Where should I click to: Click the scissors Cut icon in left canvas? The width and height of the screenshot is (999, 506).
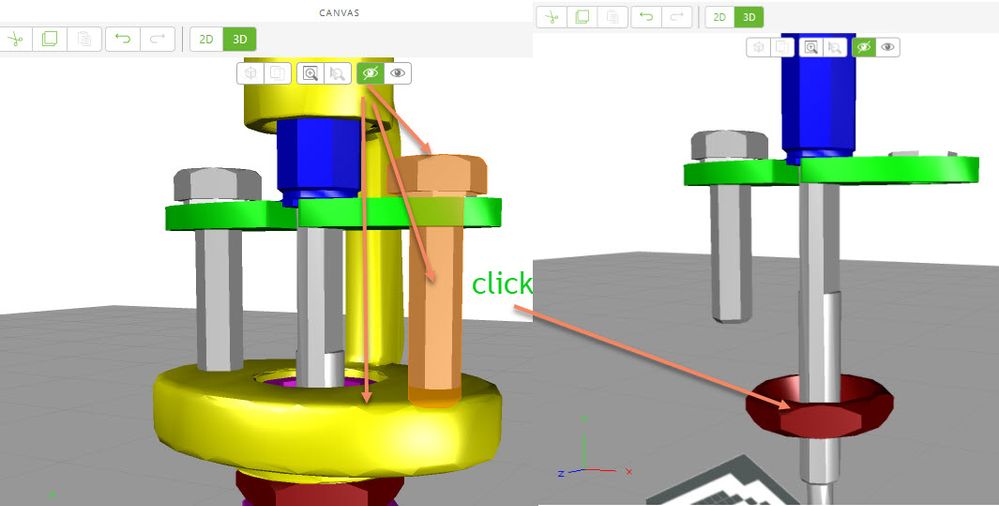tap(15, 40)
